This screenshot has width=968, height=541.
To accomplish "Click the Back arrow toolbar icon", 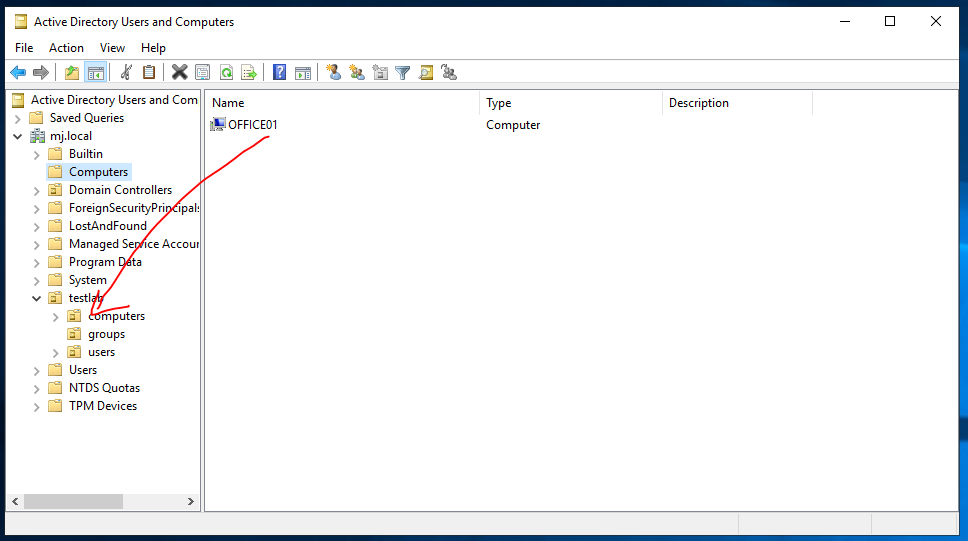I will (x=18, y=73).
